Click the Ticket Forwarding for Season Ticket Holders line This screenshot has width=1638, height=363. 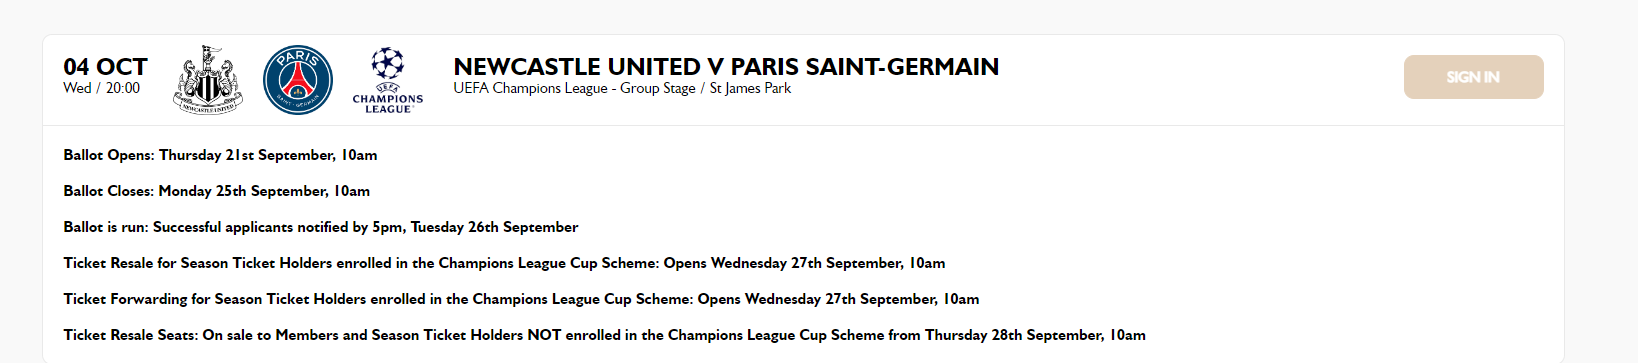coord(521,299)
